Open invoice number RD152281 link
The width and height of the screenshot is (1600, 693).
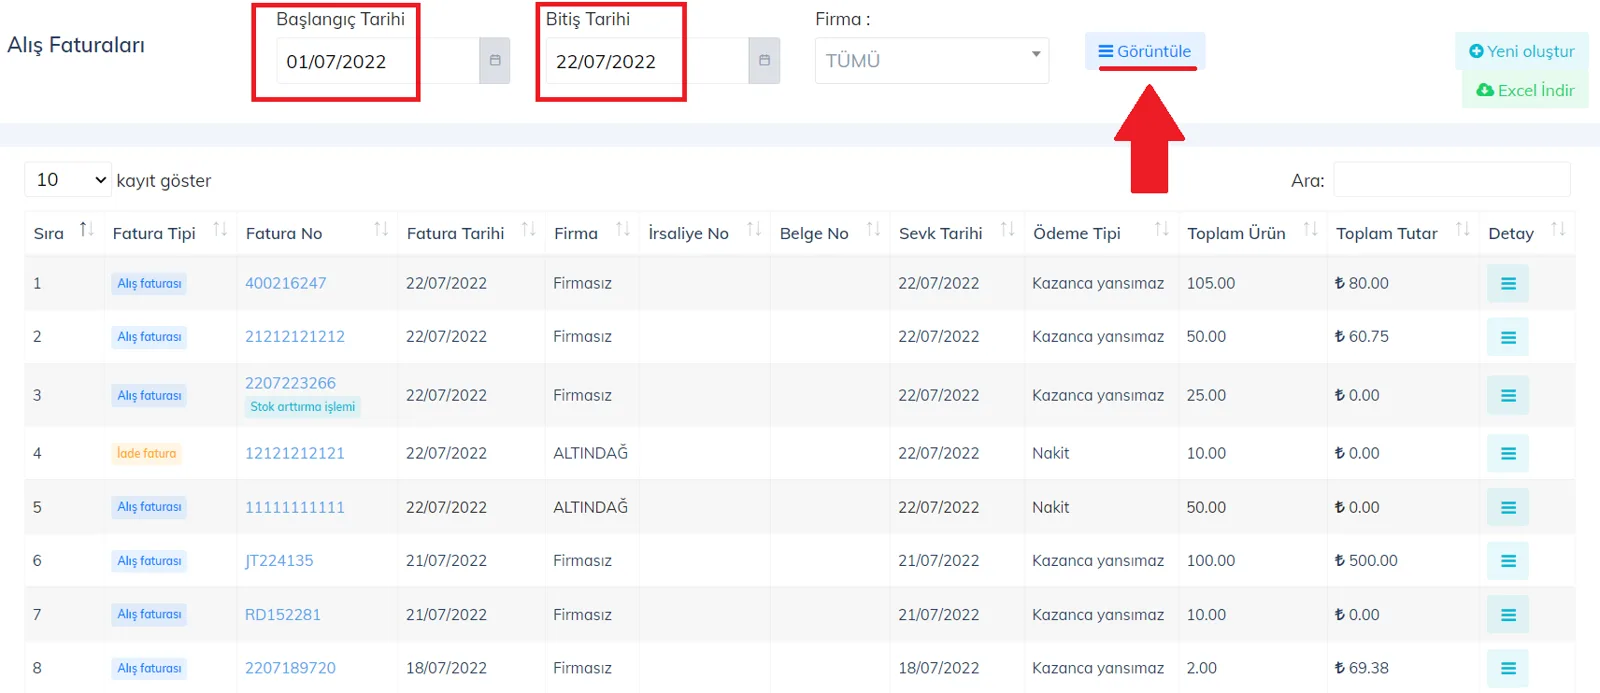(283, 615)
